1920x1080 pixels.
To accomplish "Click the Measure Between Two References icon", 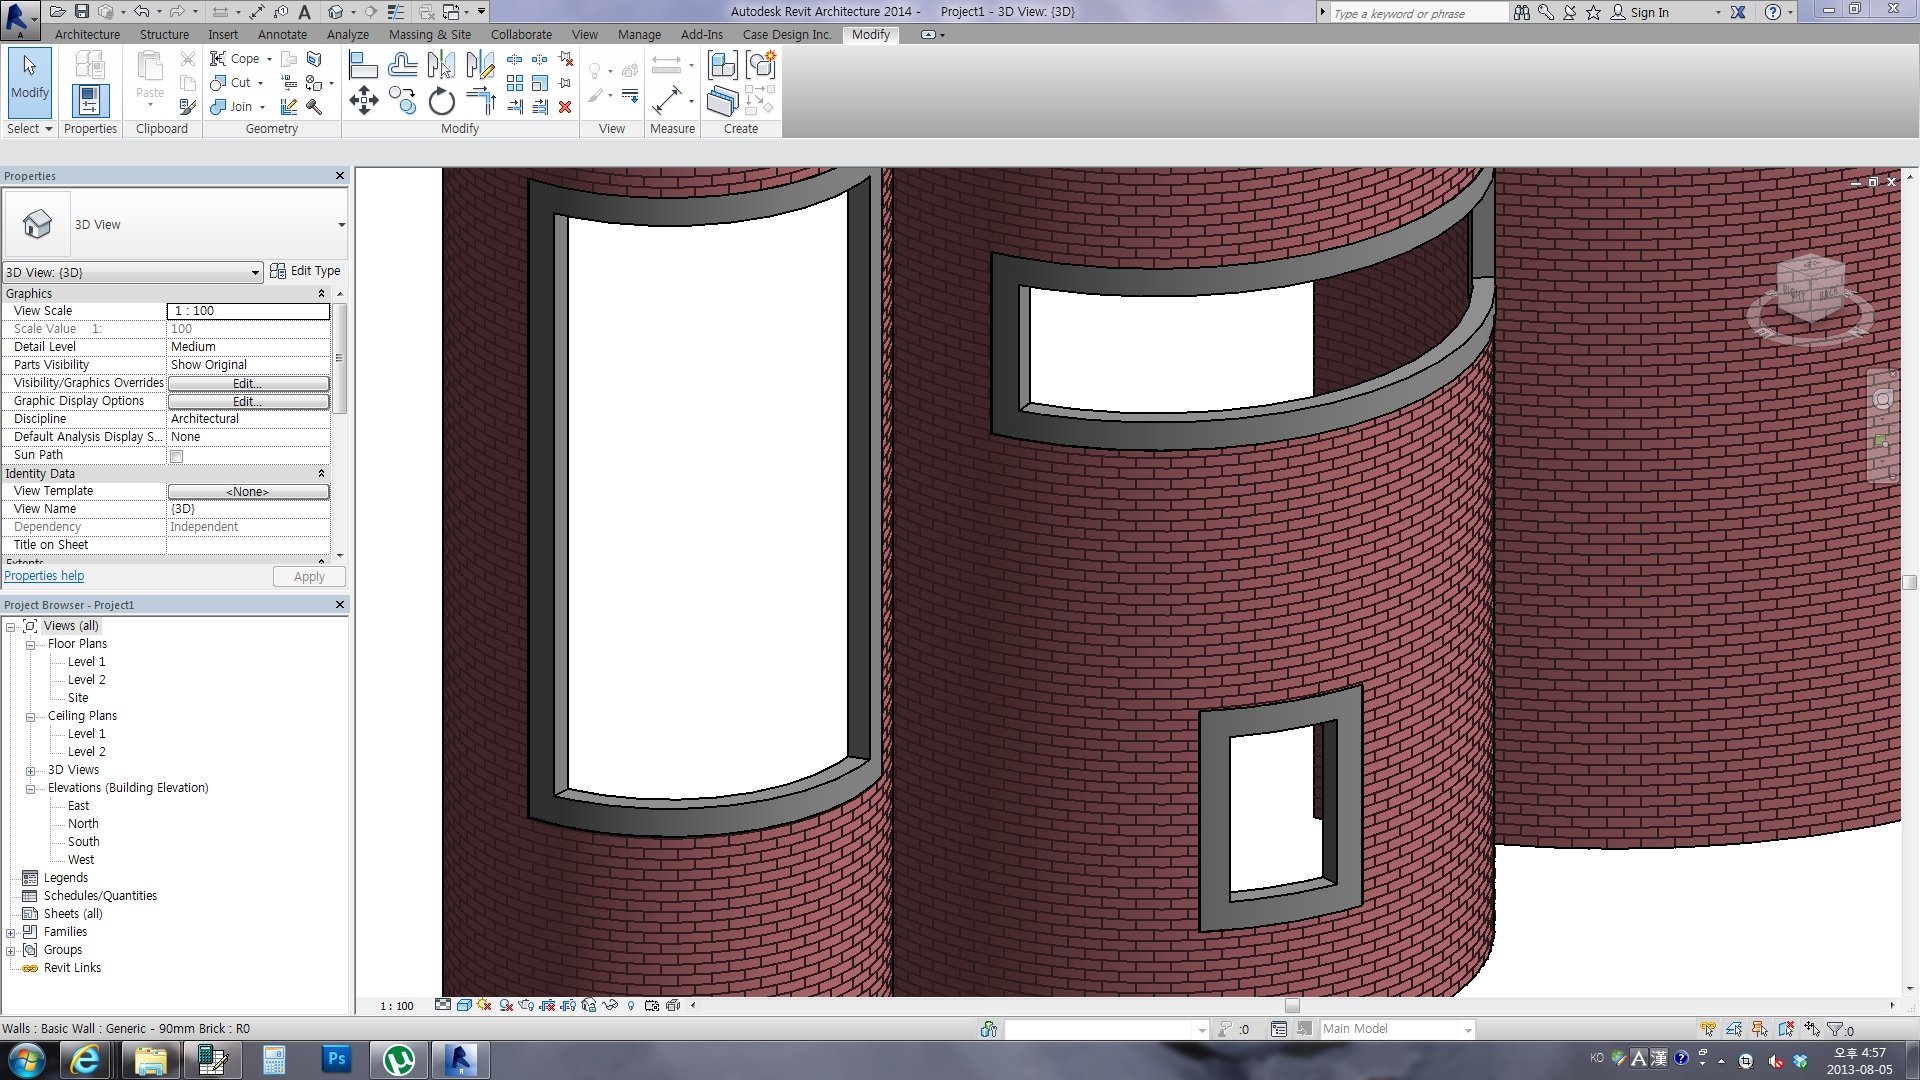I will (666, 100).
